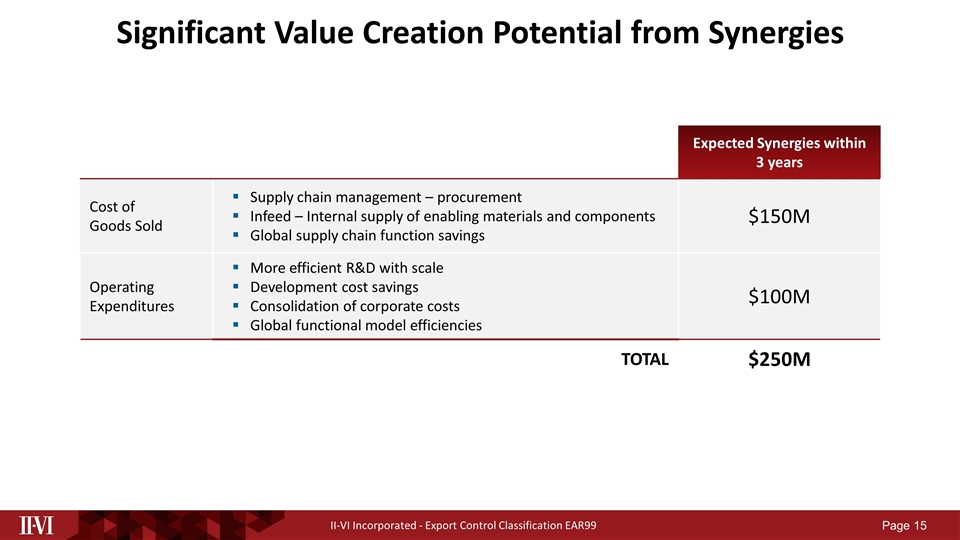Click the slide title 'Significant Value Creation Potential from Synergies'
Image resolution: width=960 pixels, height=540 pixels.
pyautogui.click(x=480, y=33)
